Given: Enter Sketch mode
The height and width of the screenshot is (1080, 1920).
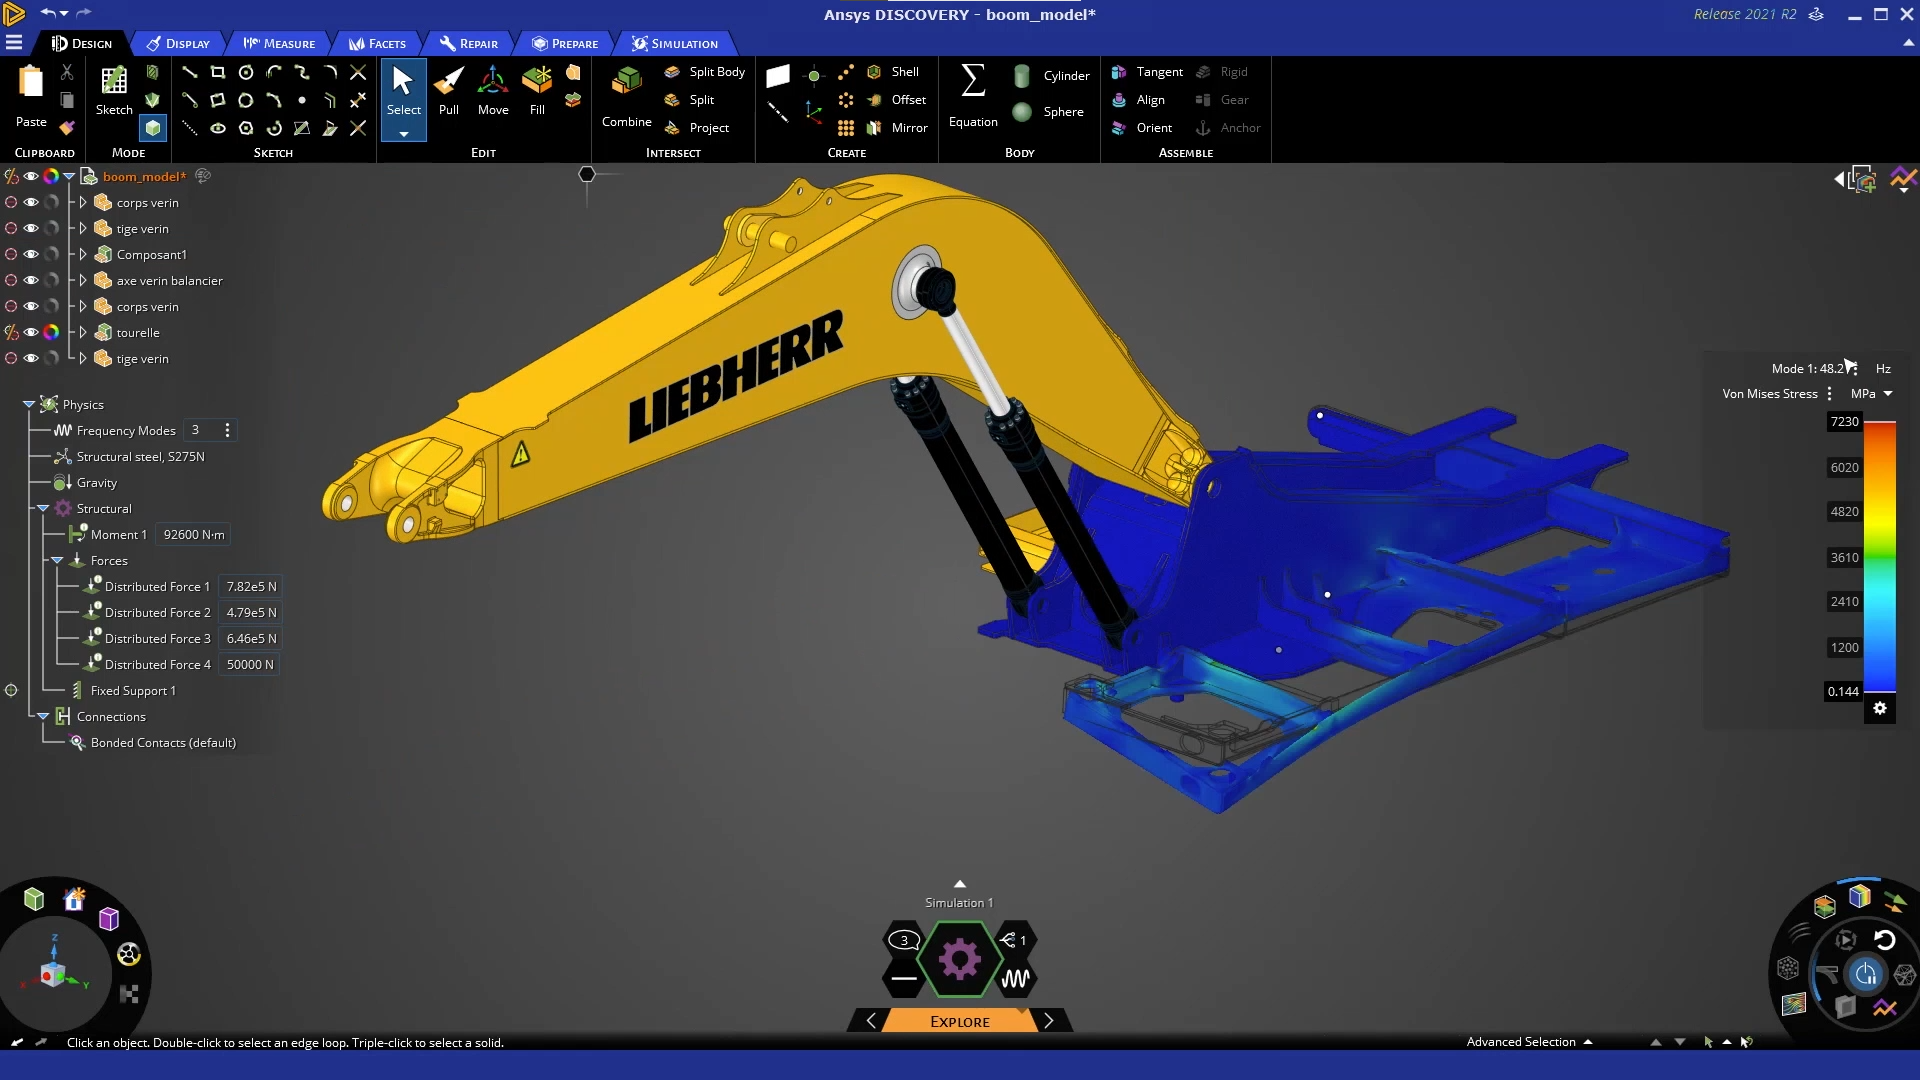Looking at the screenshot, I should [x=114, y=91].
